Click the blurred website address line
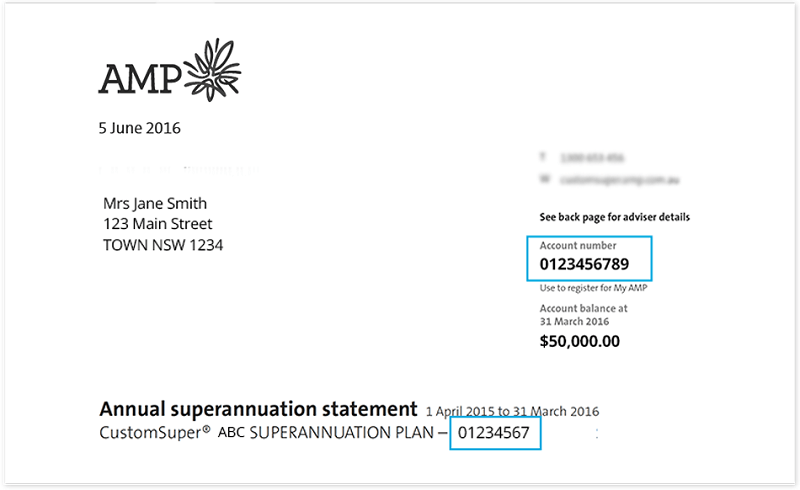Image resolution: width=800 pixels, height=490 pixels. [610, 180]
